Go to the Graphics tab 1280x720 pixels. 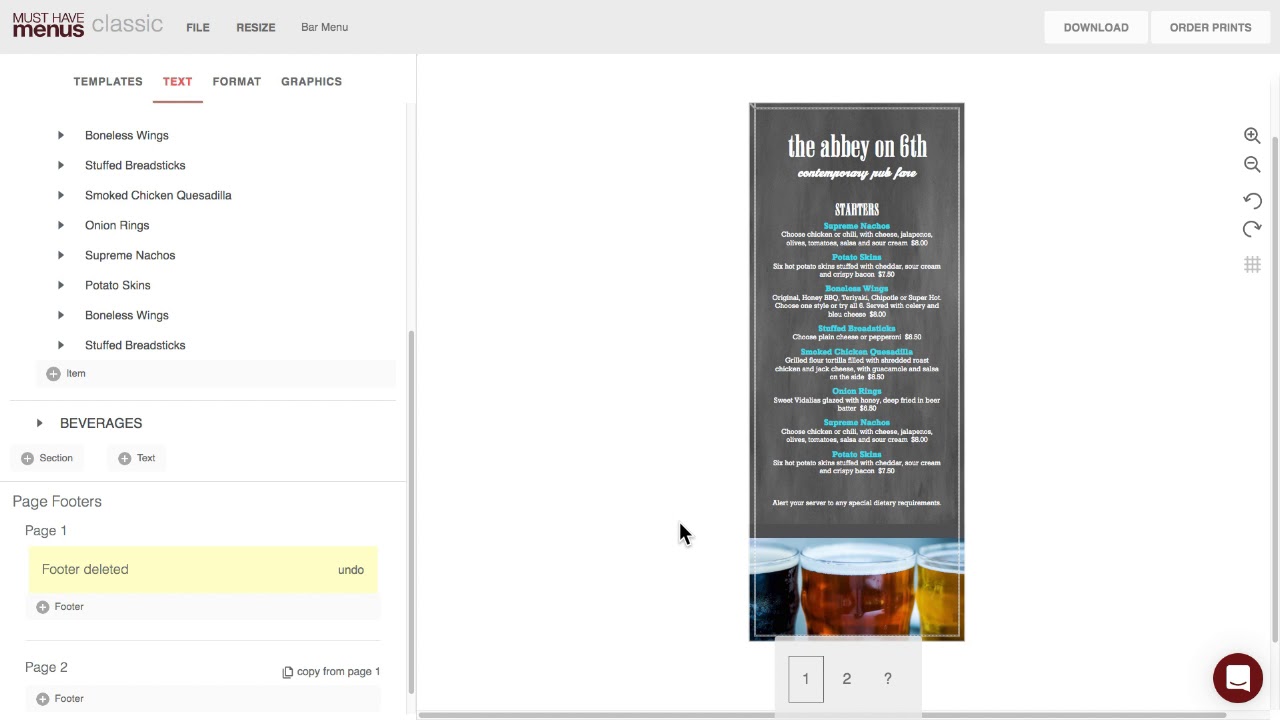click(x=311, y=82)
